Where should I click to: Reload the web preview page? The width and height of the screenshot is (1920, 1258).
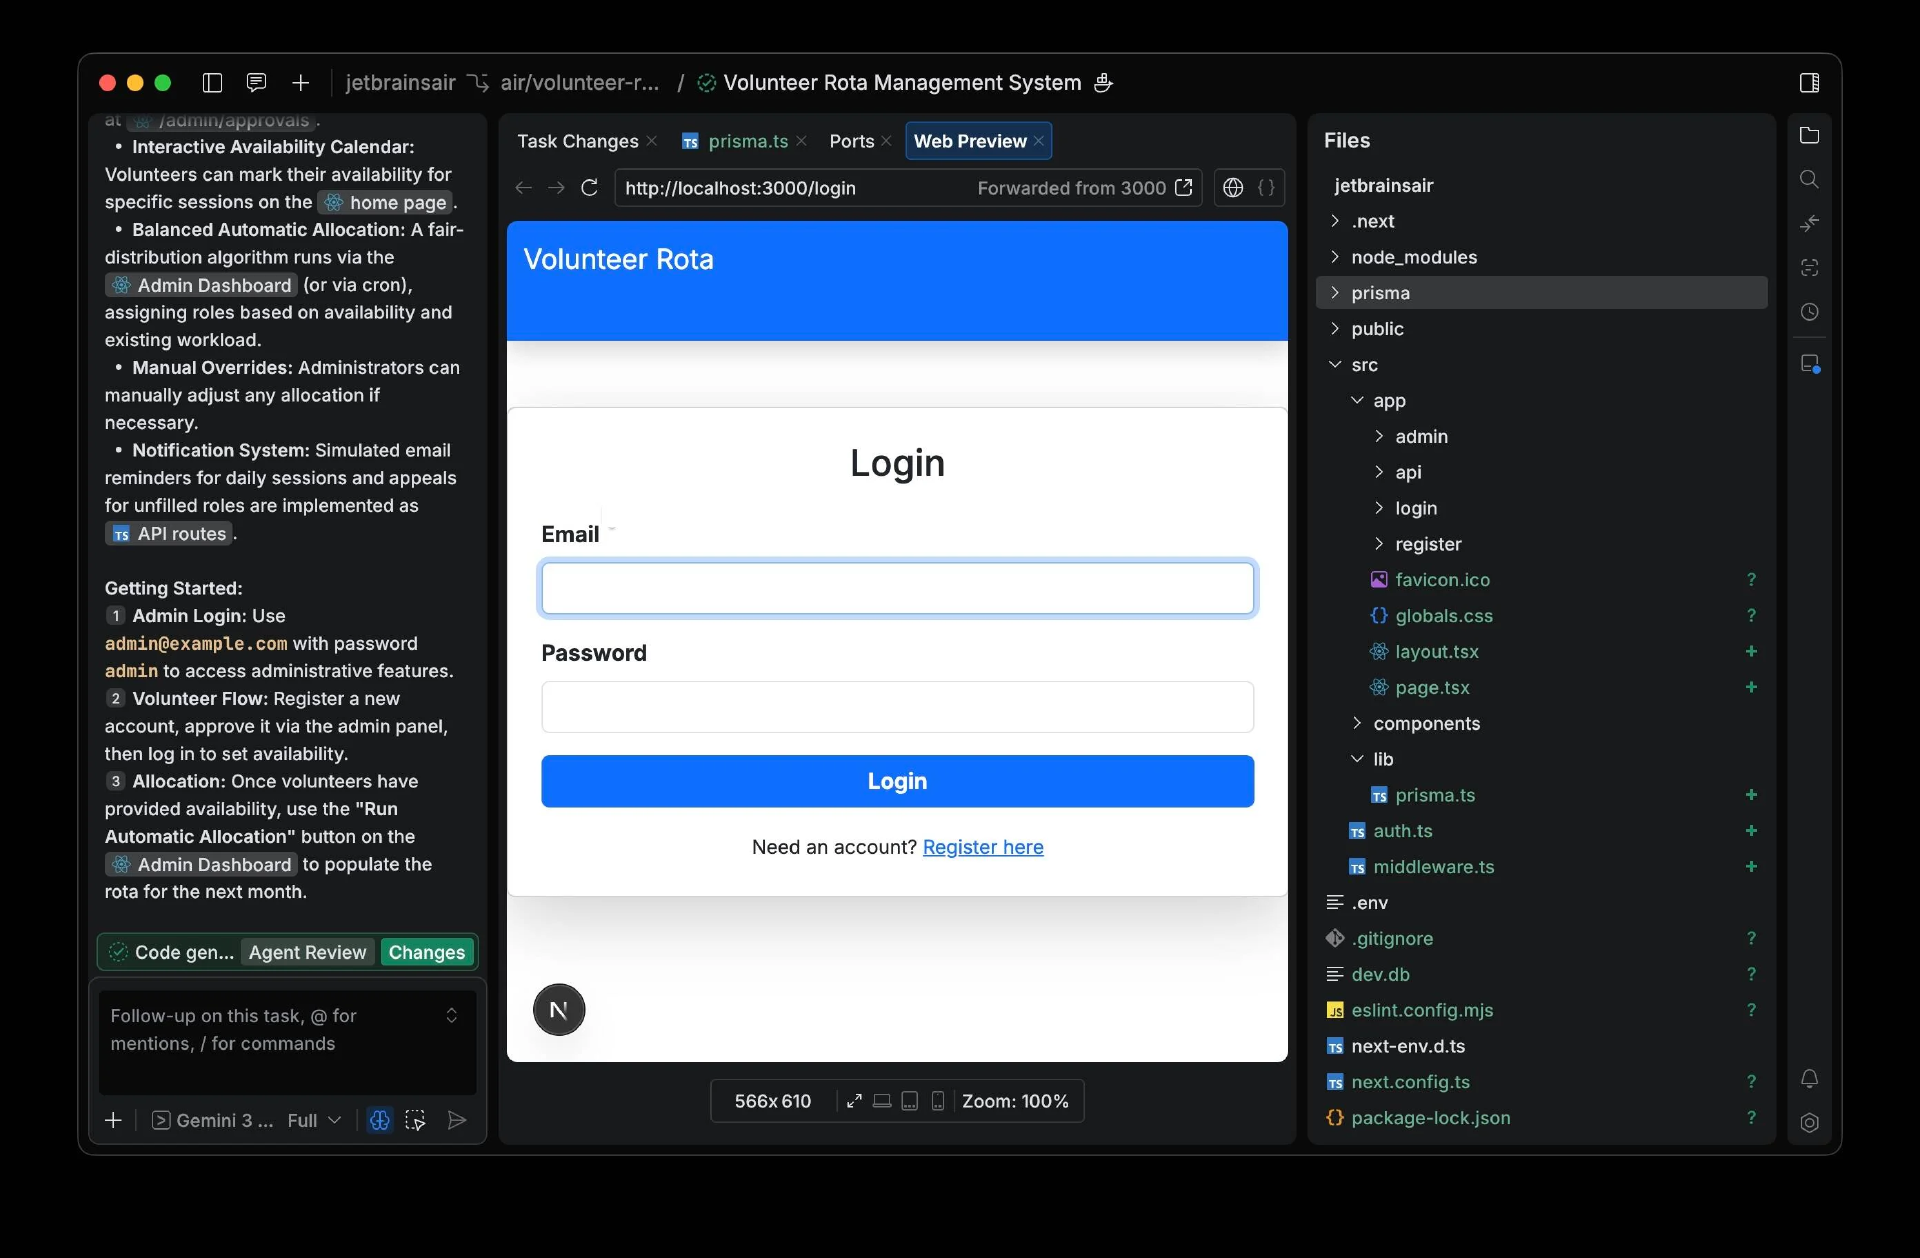pos(589,188)
